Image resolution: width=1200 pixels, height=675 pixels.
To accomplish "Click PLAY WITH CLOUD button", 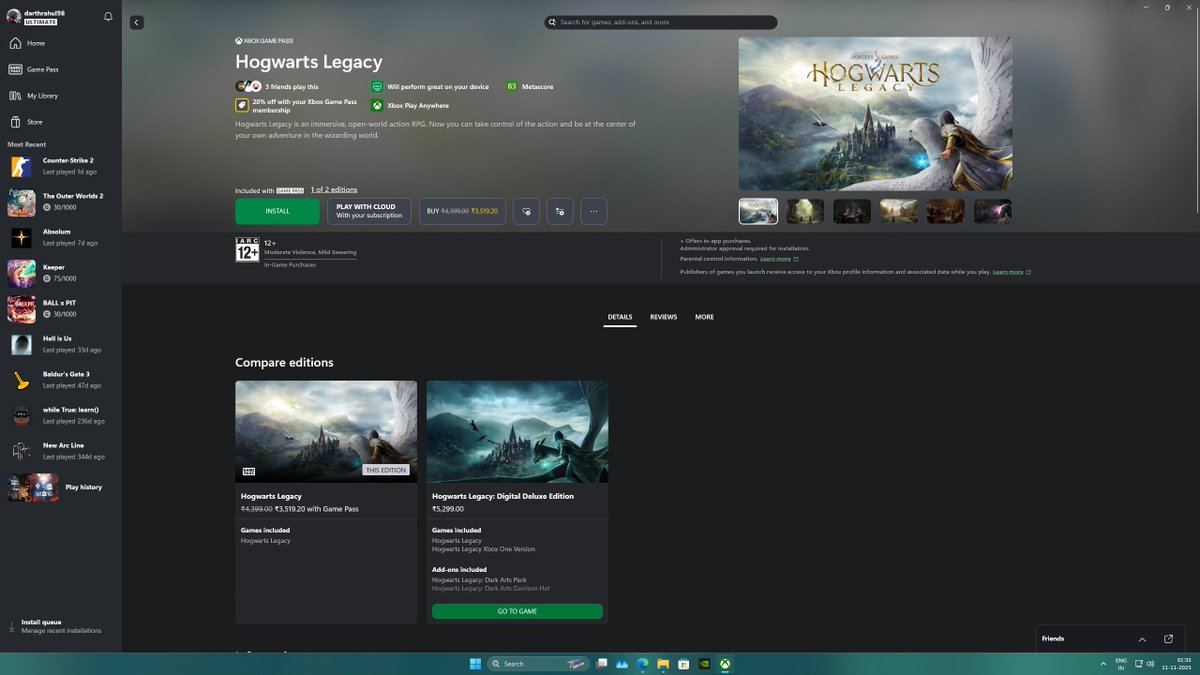I will tap(369, 211).
